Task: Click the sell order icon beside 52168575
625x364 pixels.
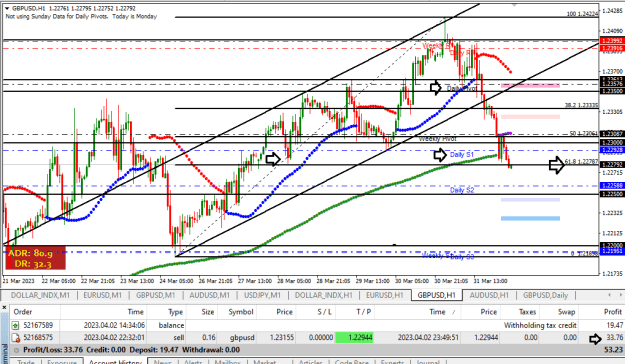Action: 16,338
